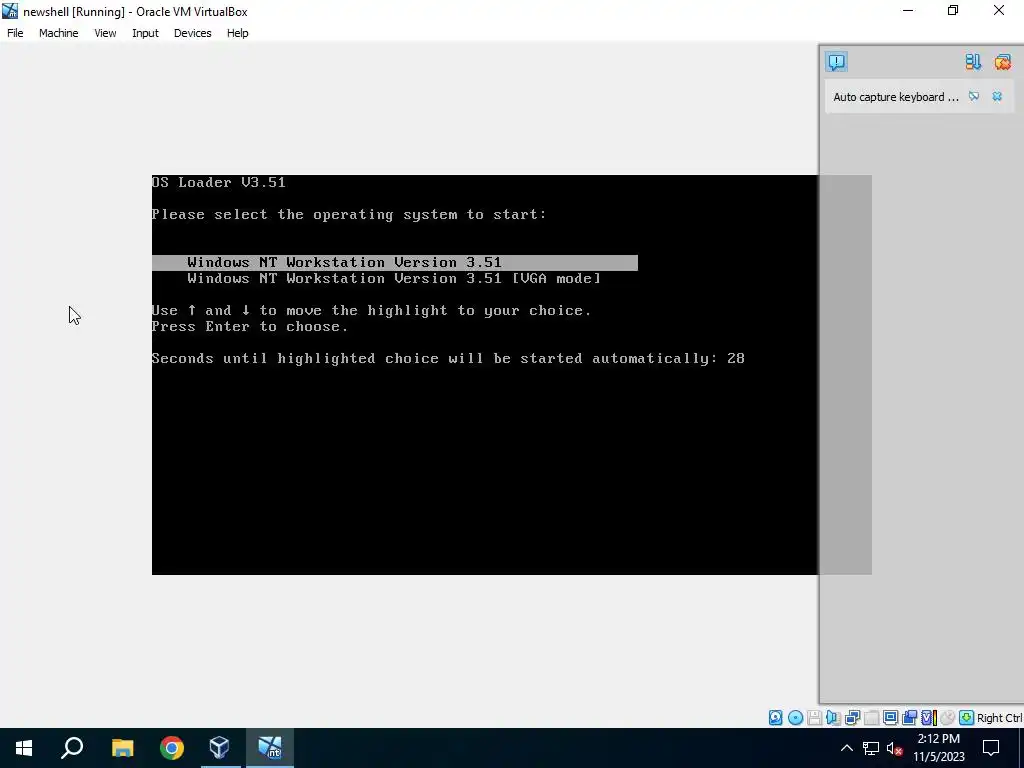The height and width of the screenshot is (768, 1024).
Task: Open the View menu
Action: click(105, 33)
